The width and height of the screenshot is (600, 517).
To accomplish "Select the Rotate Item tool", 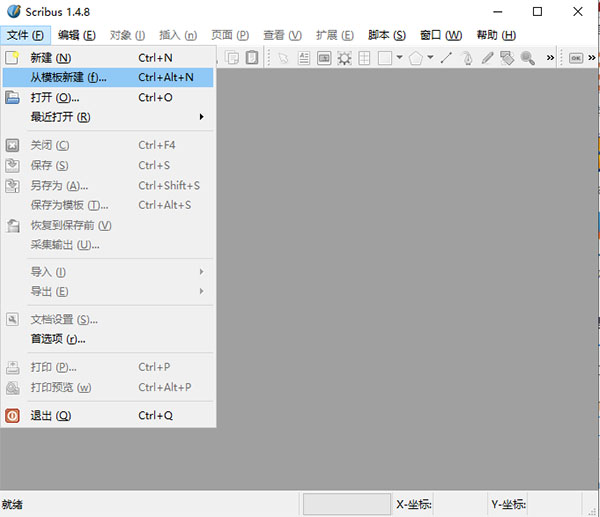I will click(507, 58).
